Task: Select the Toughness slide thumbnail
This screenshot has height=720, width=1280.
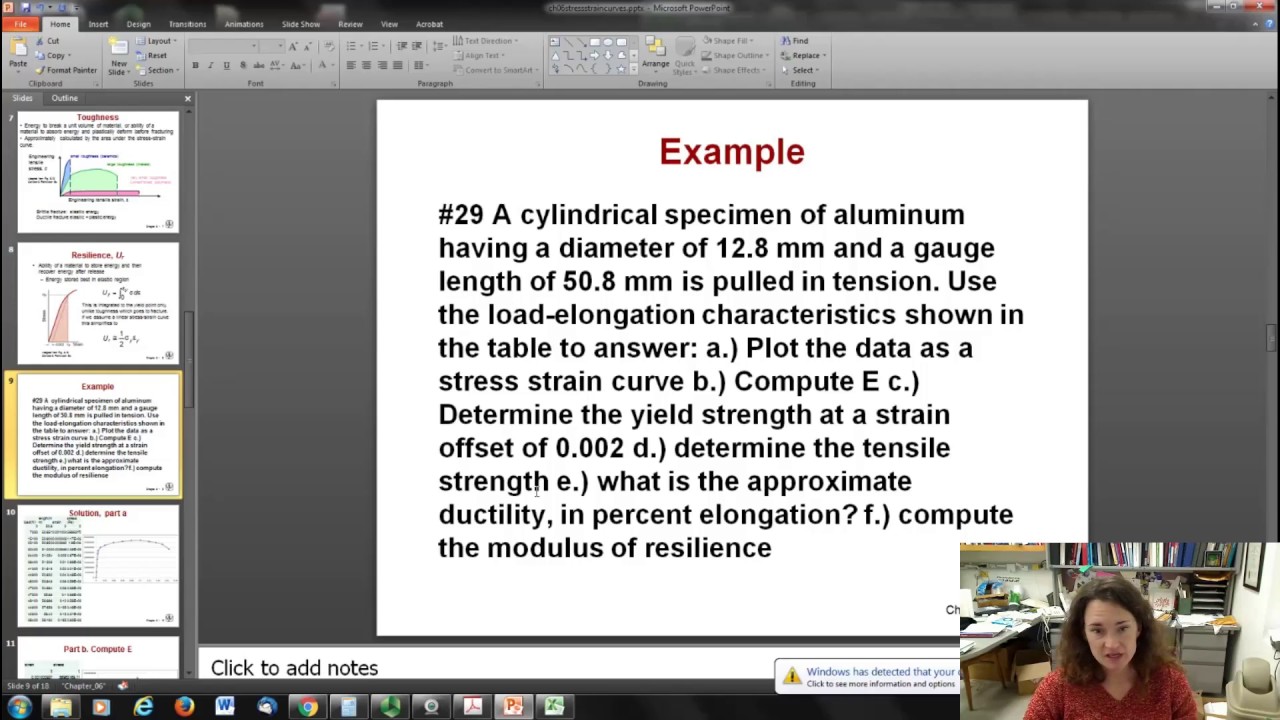Action: [97, 171]
